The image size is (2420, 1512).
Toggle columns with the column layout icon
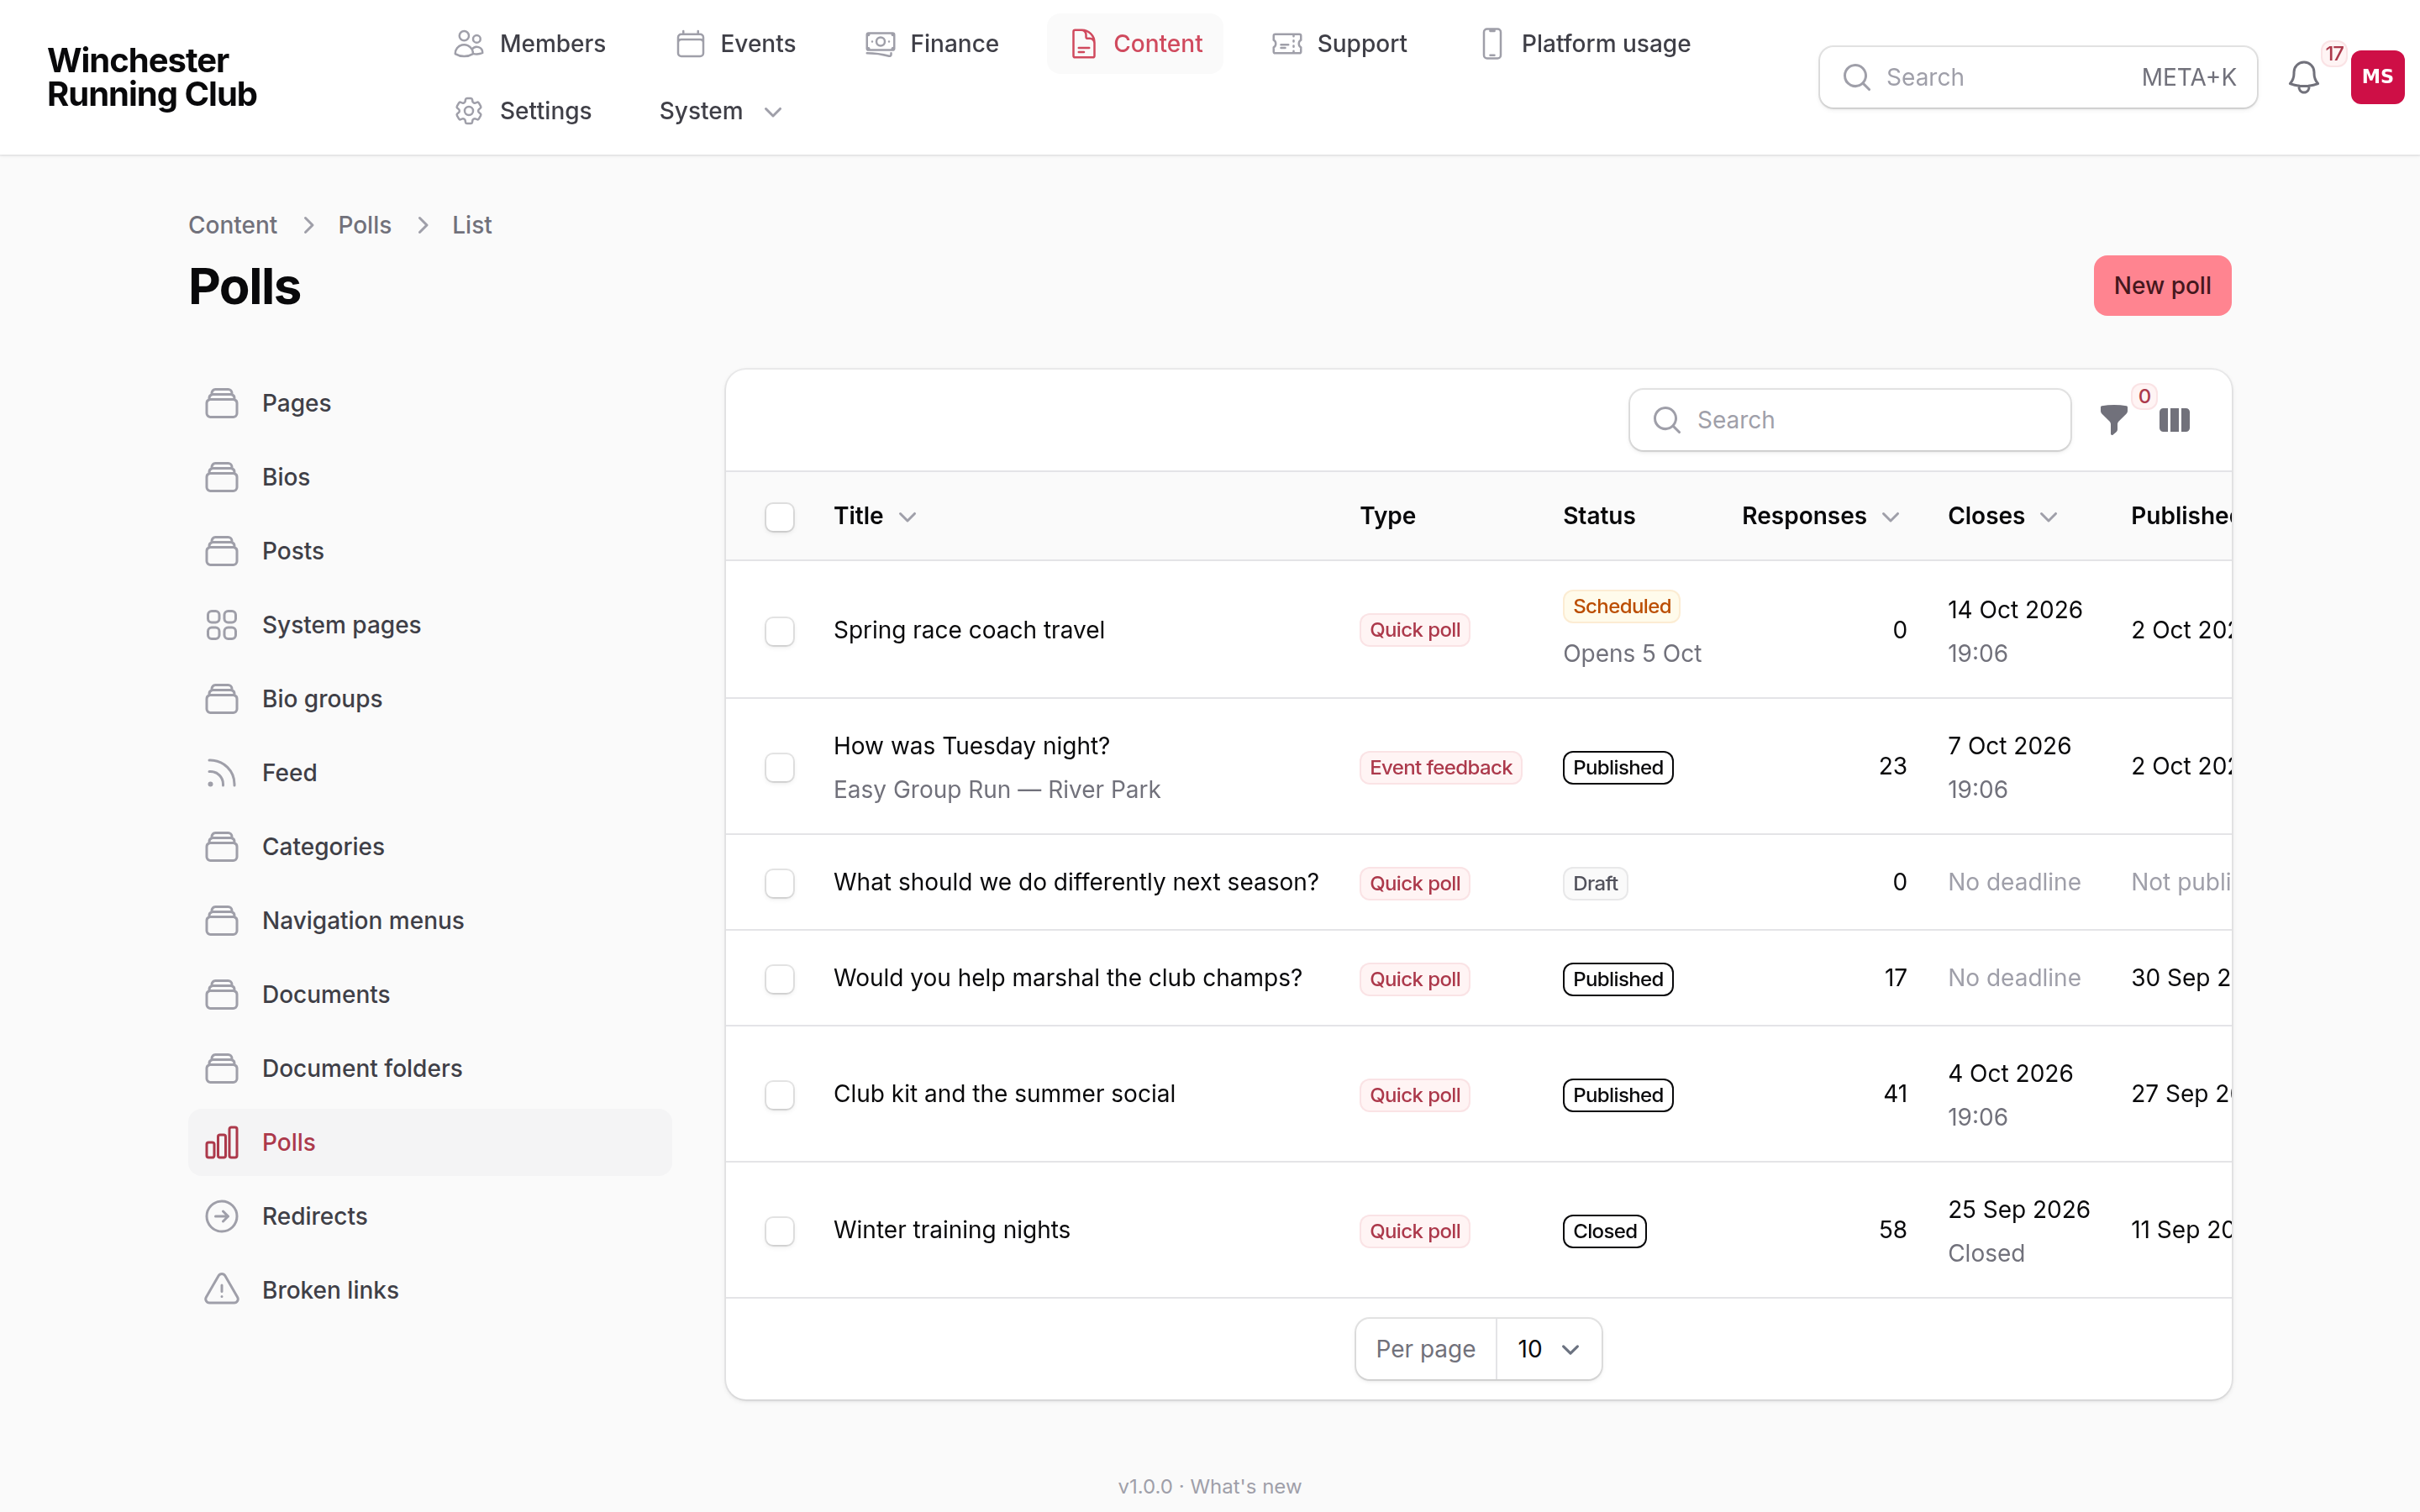[x=2174, y=420]
